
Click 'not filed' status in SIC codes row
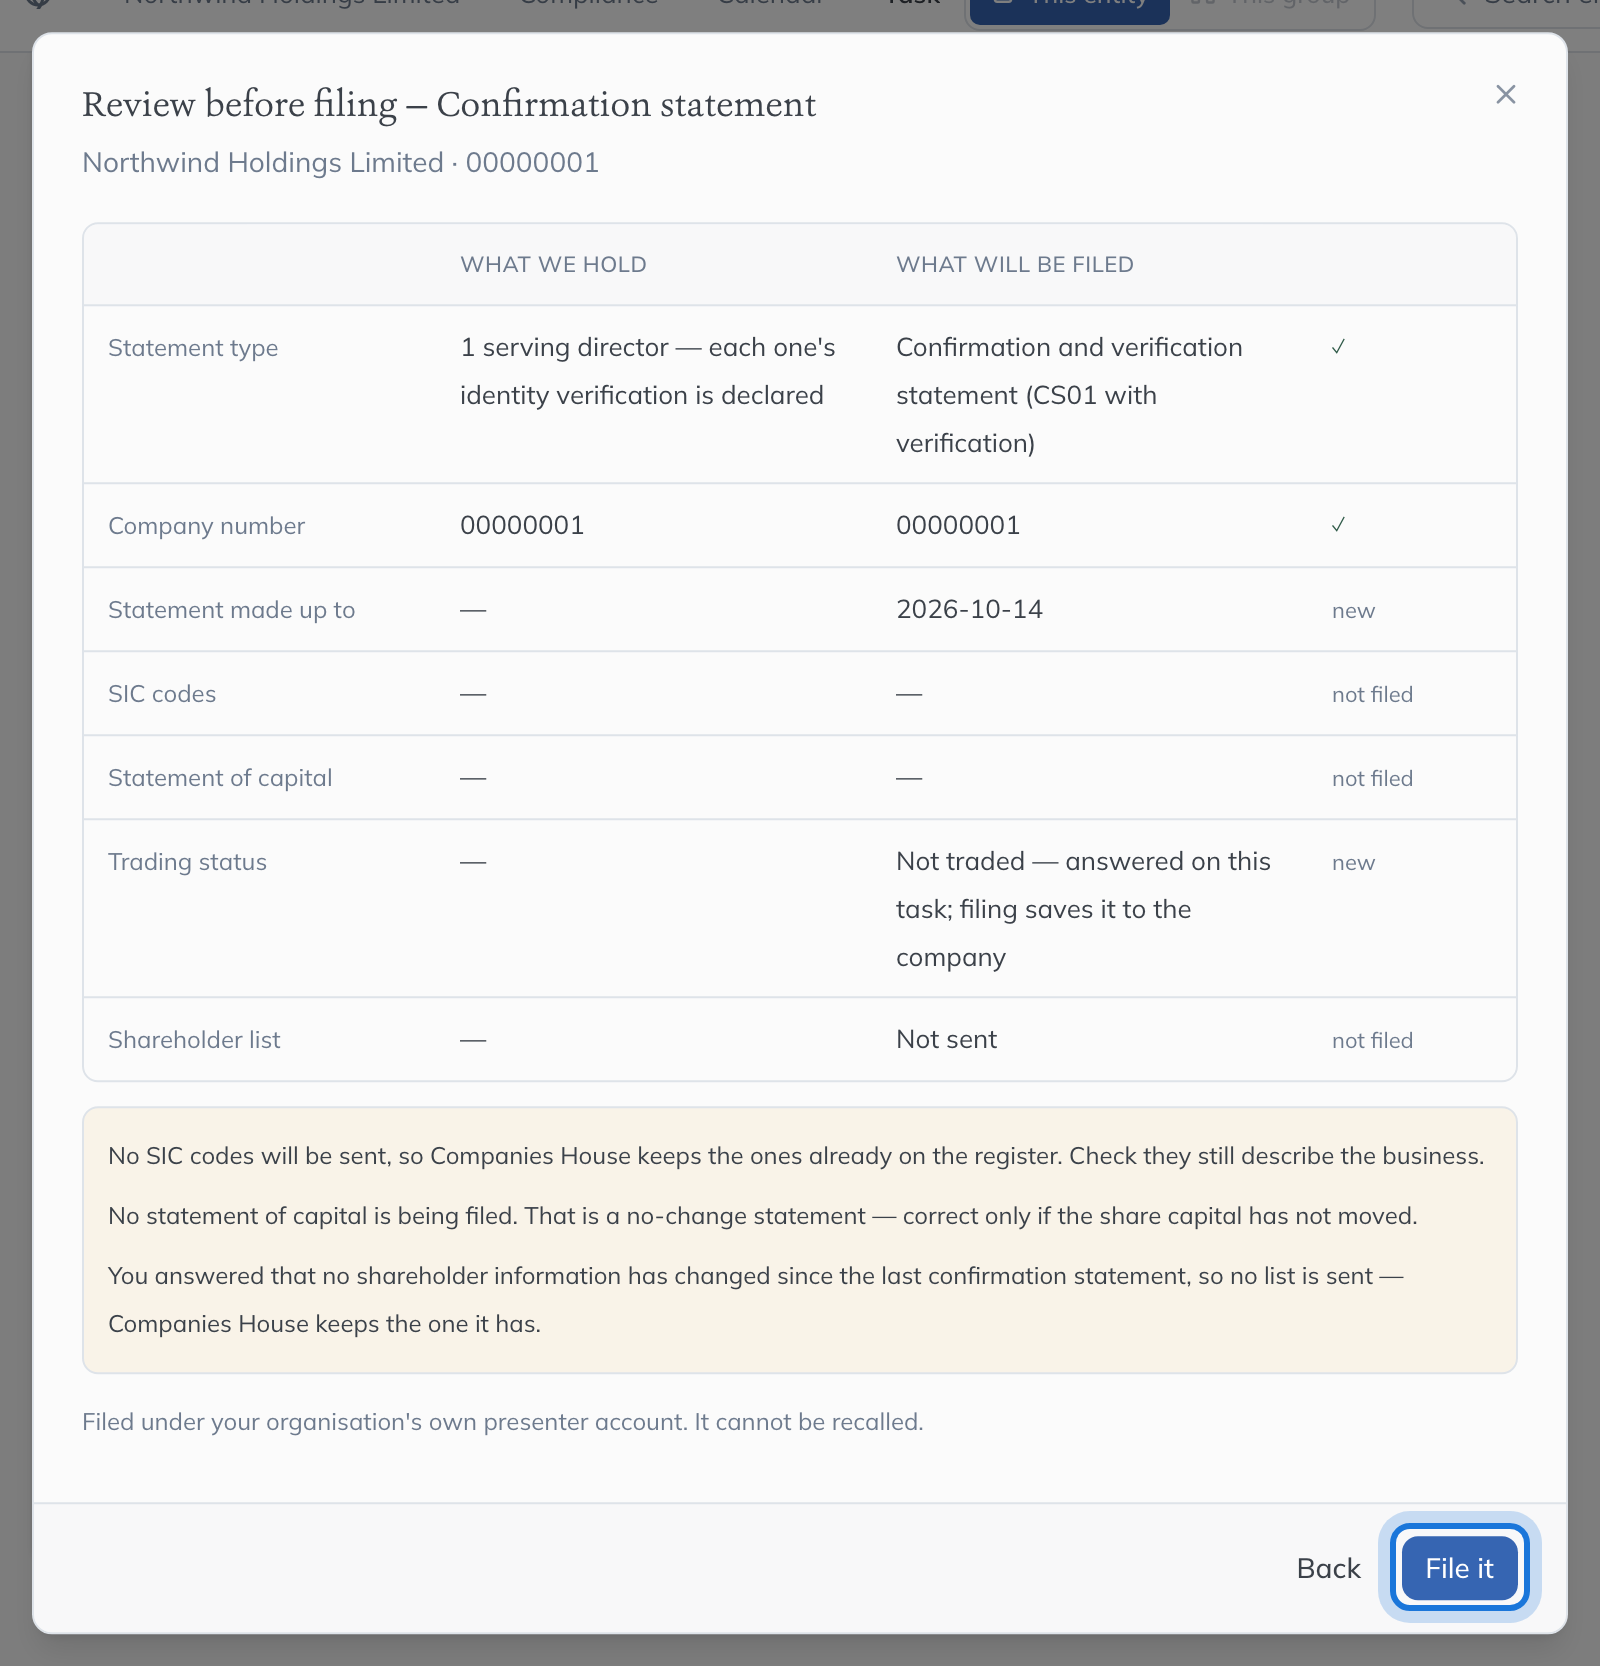[1372, 694]
